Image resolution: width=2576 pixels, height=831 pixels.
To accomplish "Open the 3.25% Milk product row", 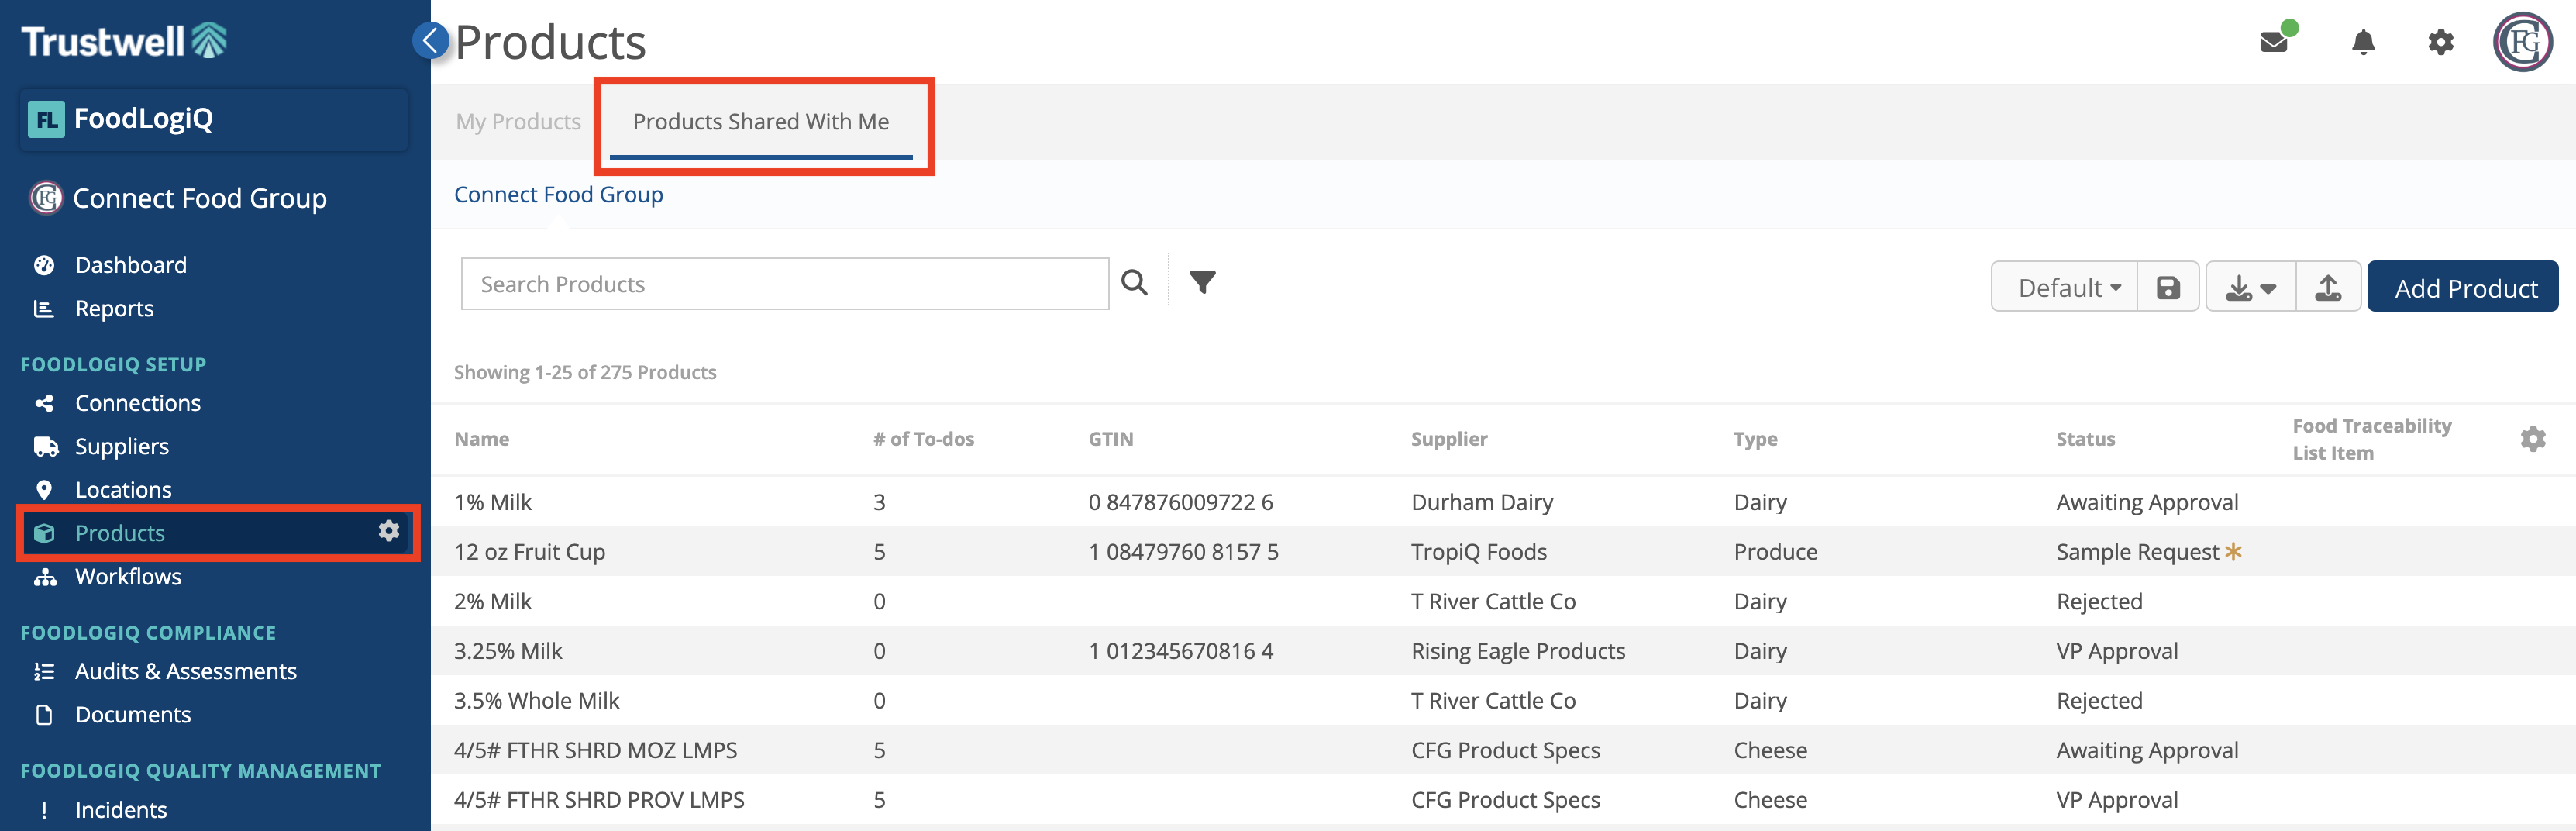I will (x=1503, y=651).
